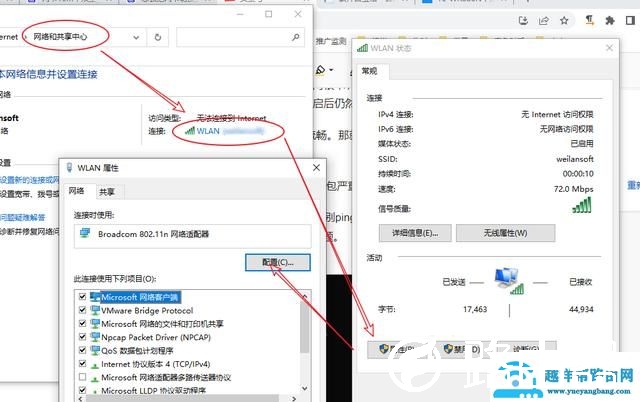Click the components list vertical scrollbar thumb

(304, 326)
